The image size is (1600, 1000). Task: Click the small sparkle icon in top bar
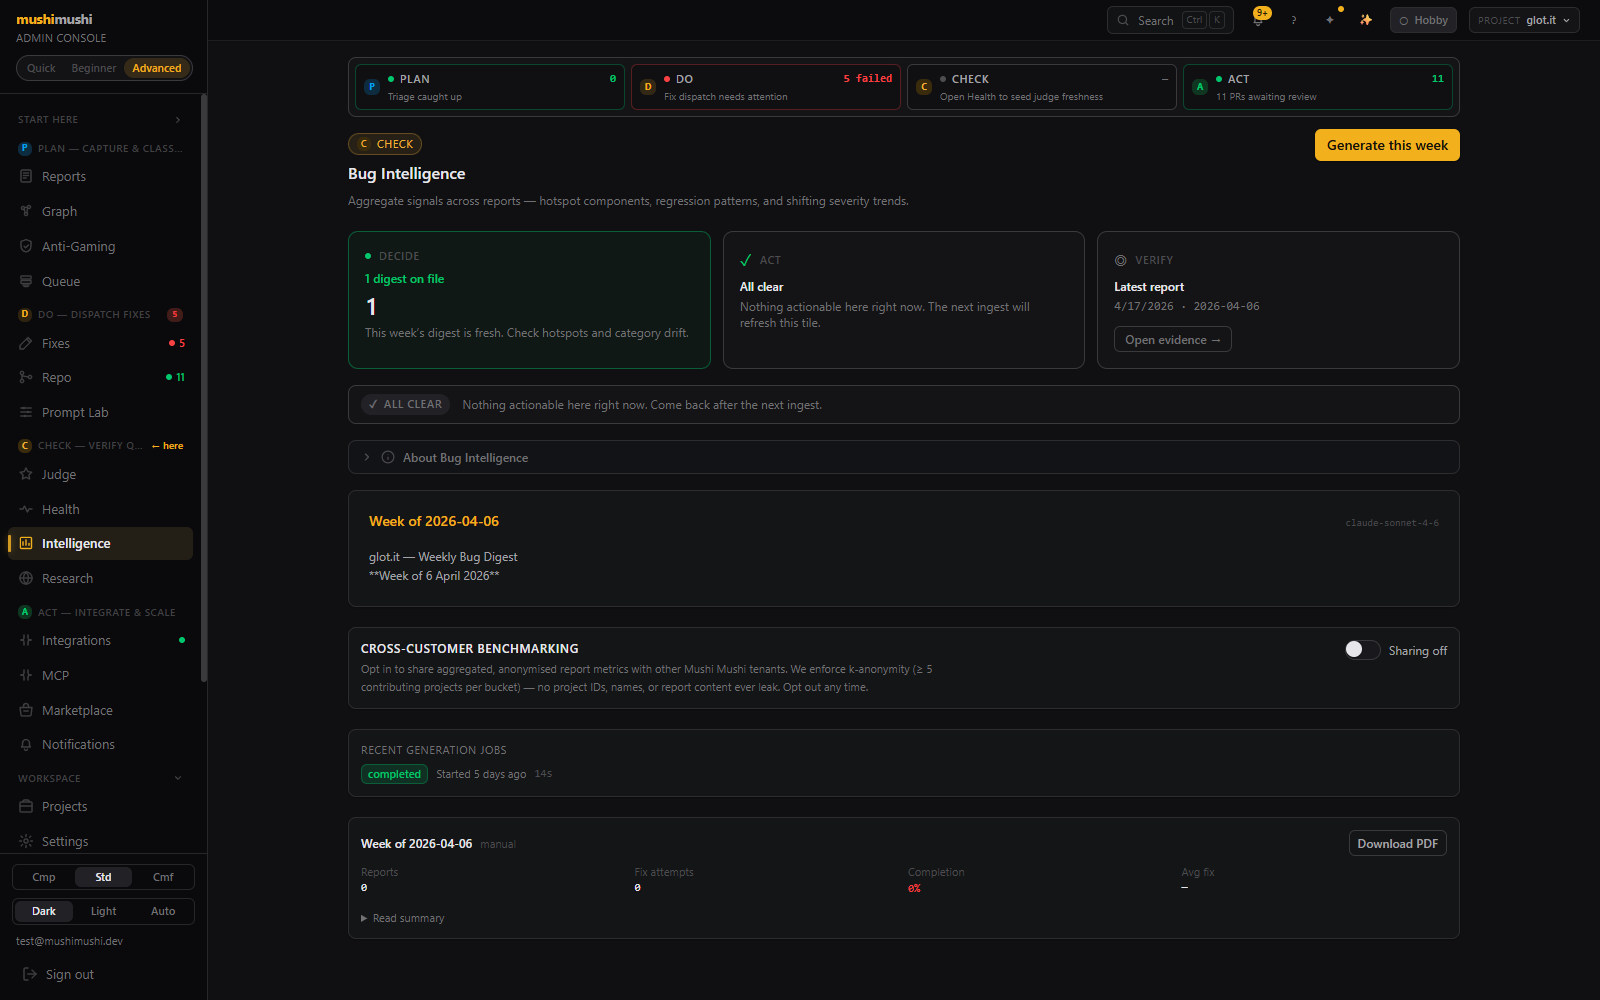point(1330,20)
